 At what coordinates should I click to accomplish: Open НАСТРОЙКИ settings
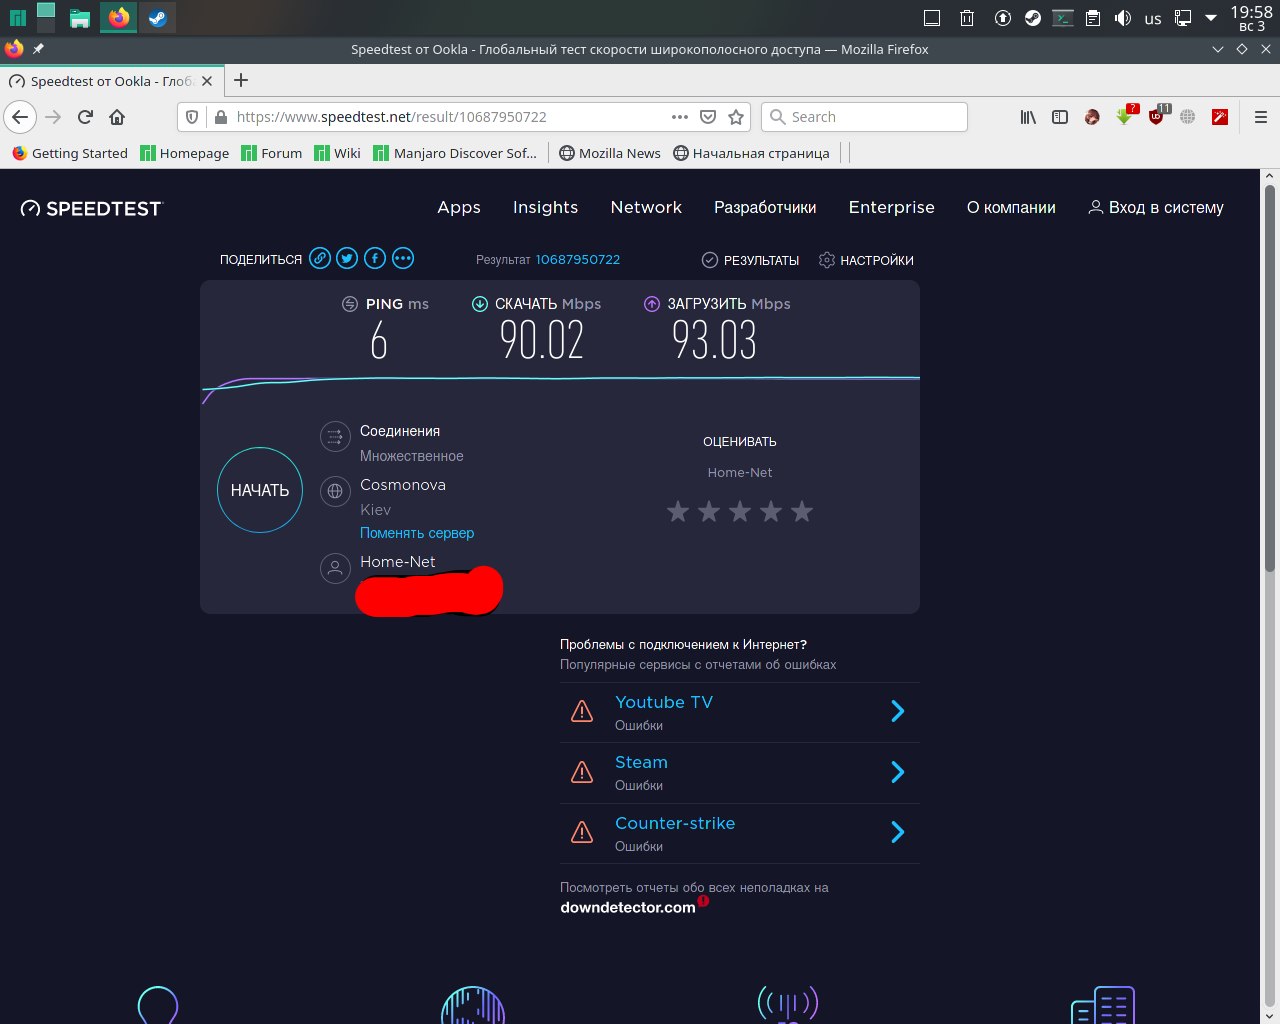coord(866,260)
